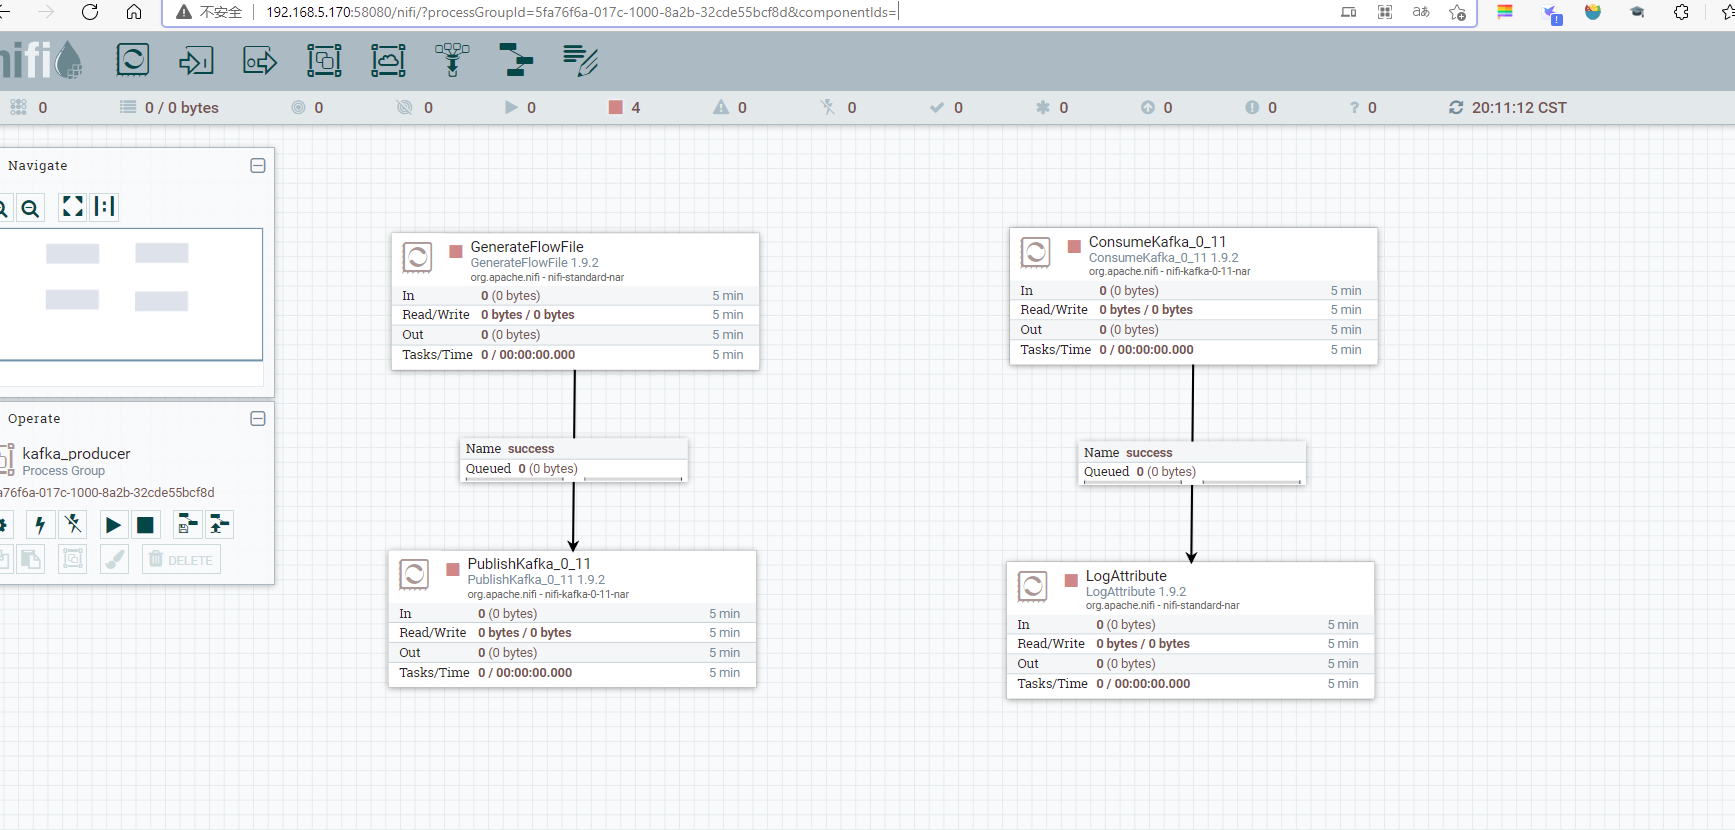
Task: Click the stopped status indicator of GenerateFlowFile
Action: click(x=456, y=251)
